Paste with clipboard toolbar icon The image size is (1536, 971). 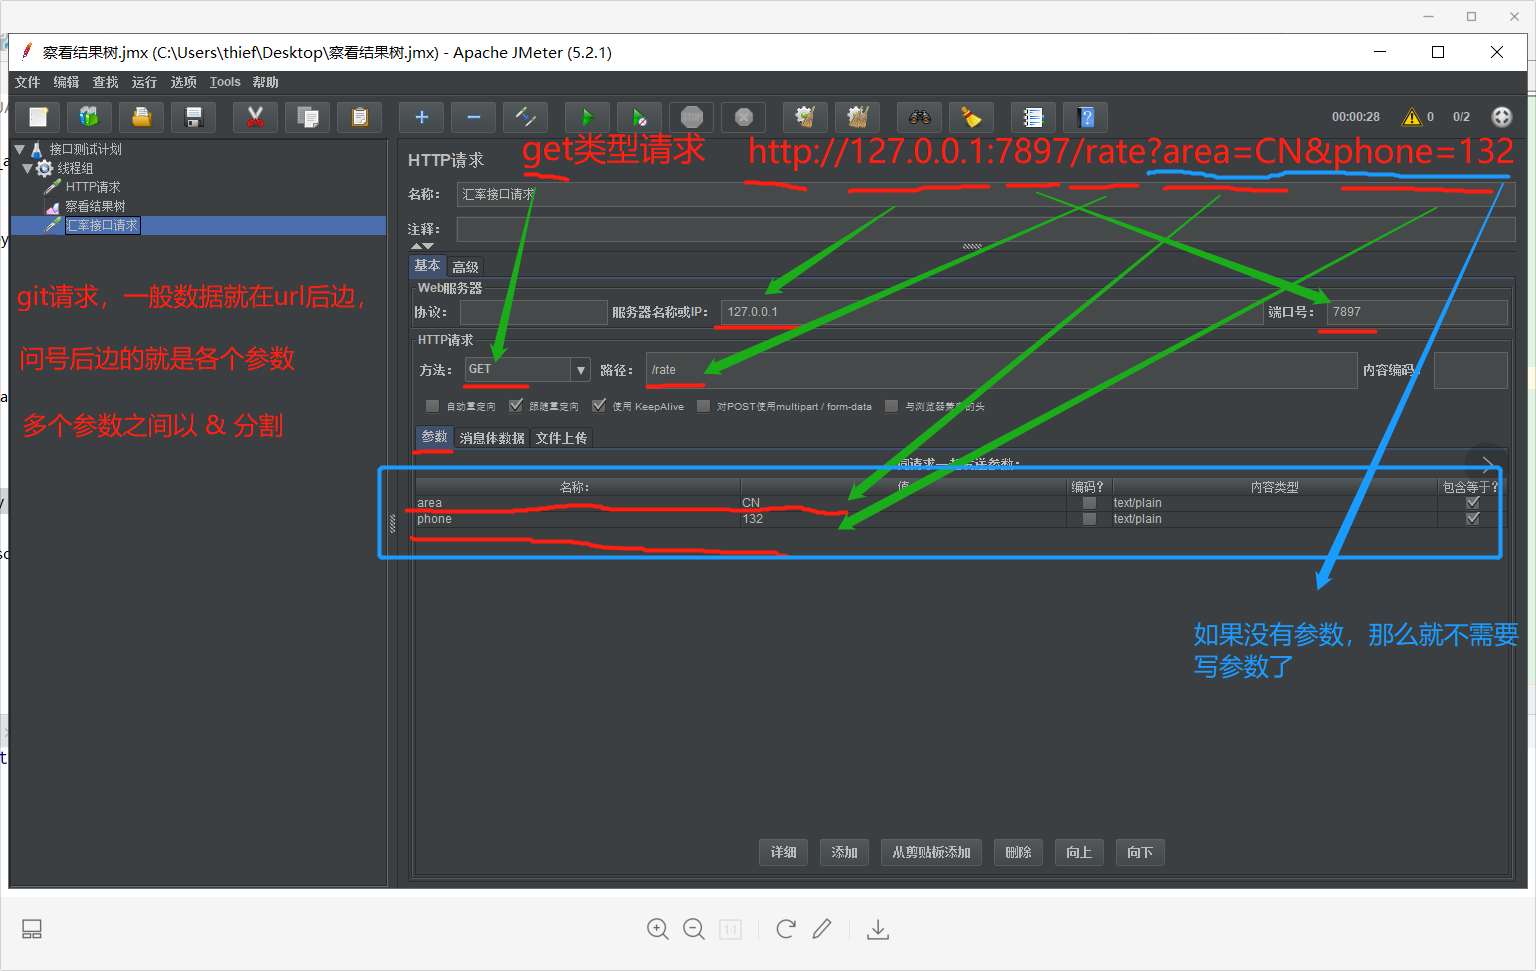pos(360,117)
